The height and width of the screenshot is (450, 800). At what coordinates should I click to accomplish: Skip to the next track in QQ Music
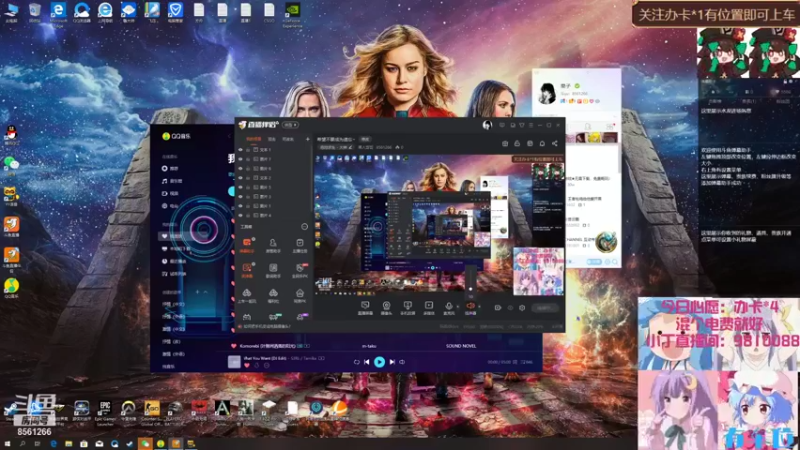point(392,362)
